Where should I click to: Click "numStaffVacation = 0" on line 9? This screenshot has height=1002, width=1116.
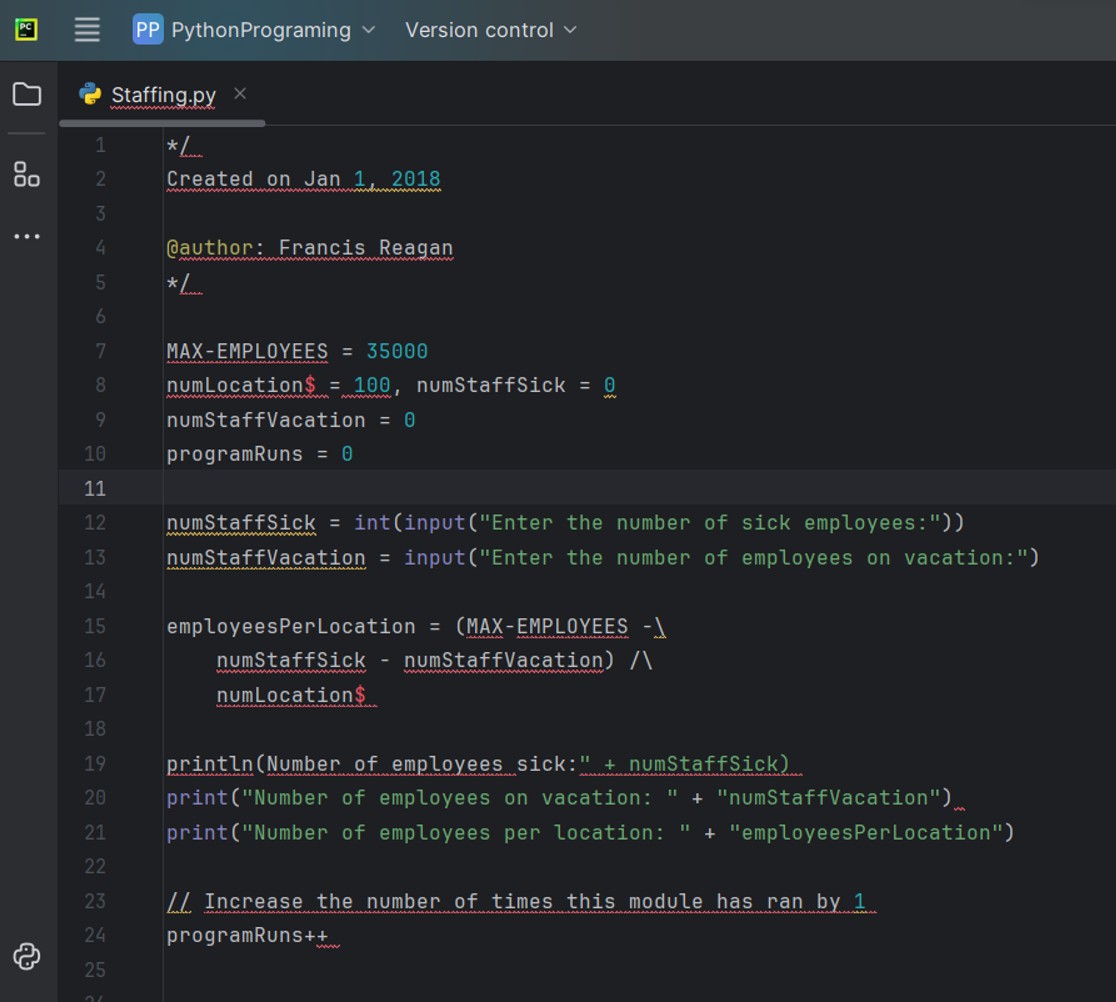[290, 420]
